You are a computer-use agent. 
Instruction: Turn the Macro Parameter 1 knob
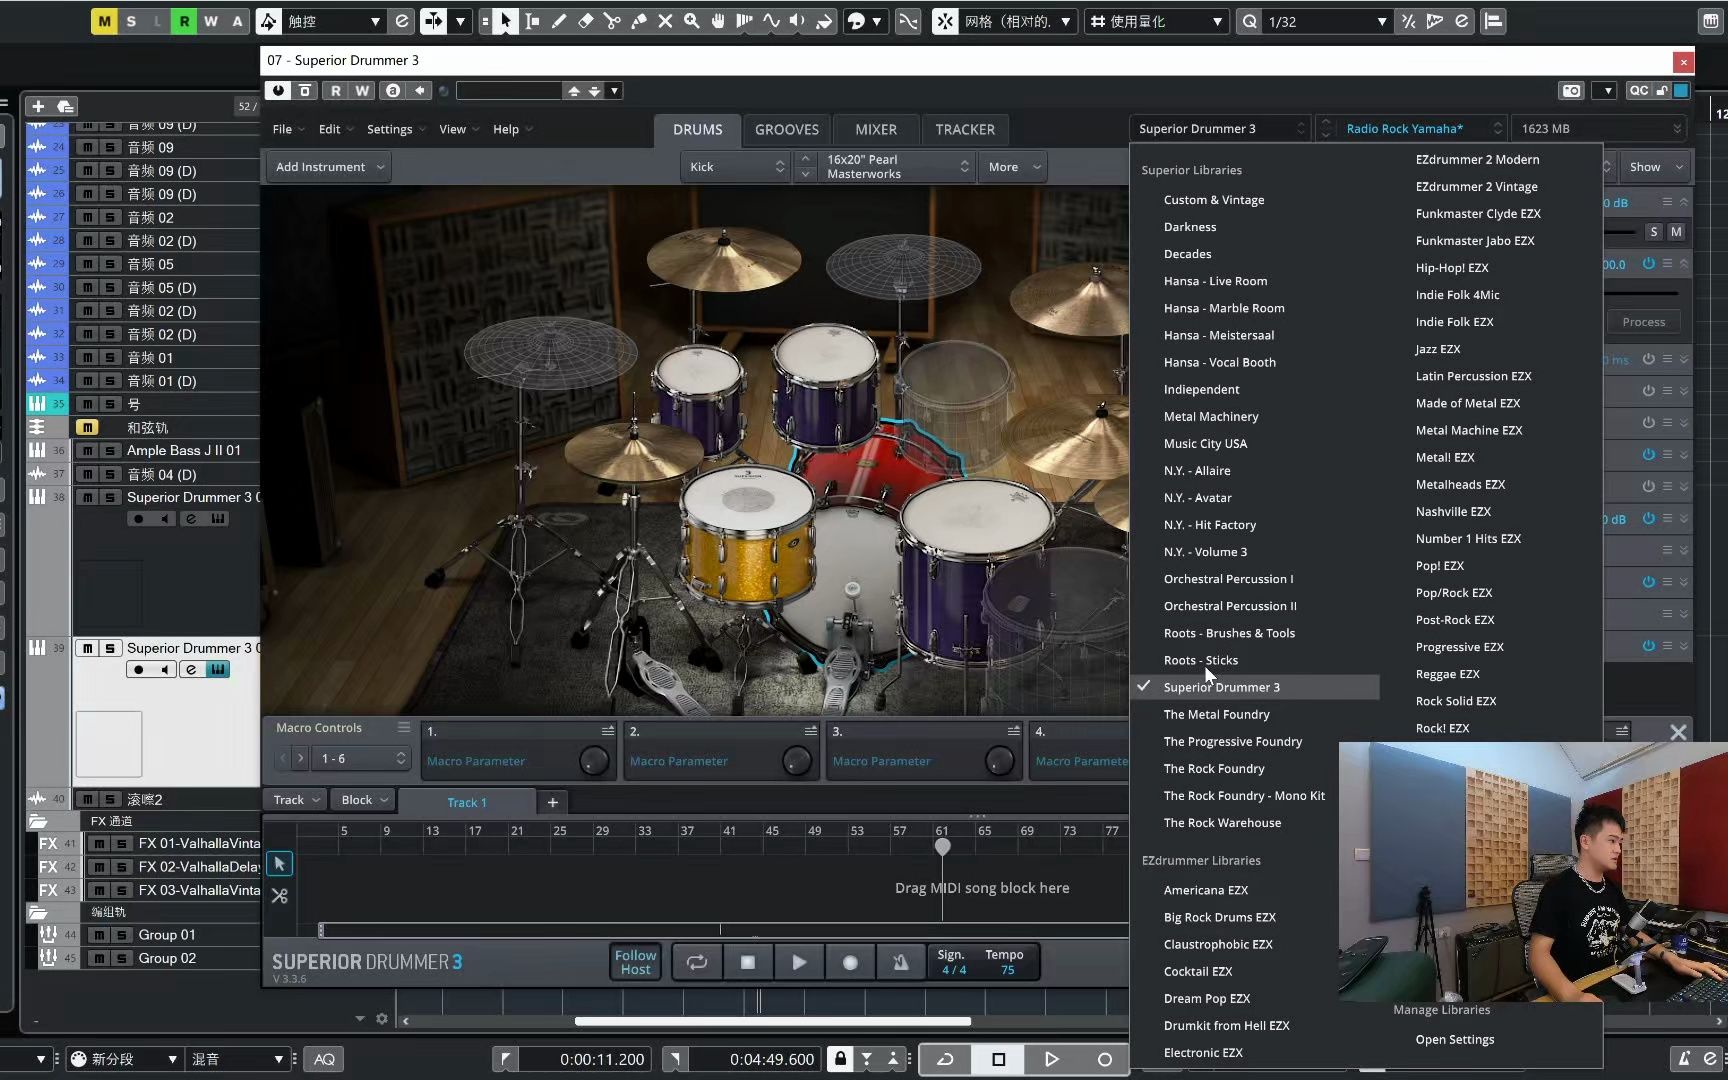pos(594,761)
